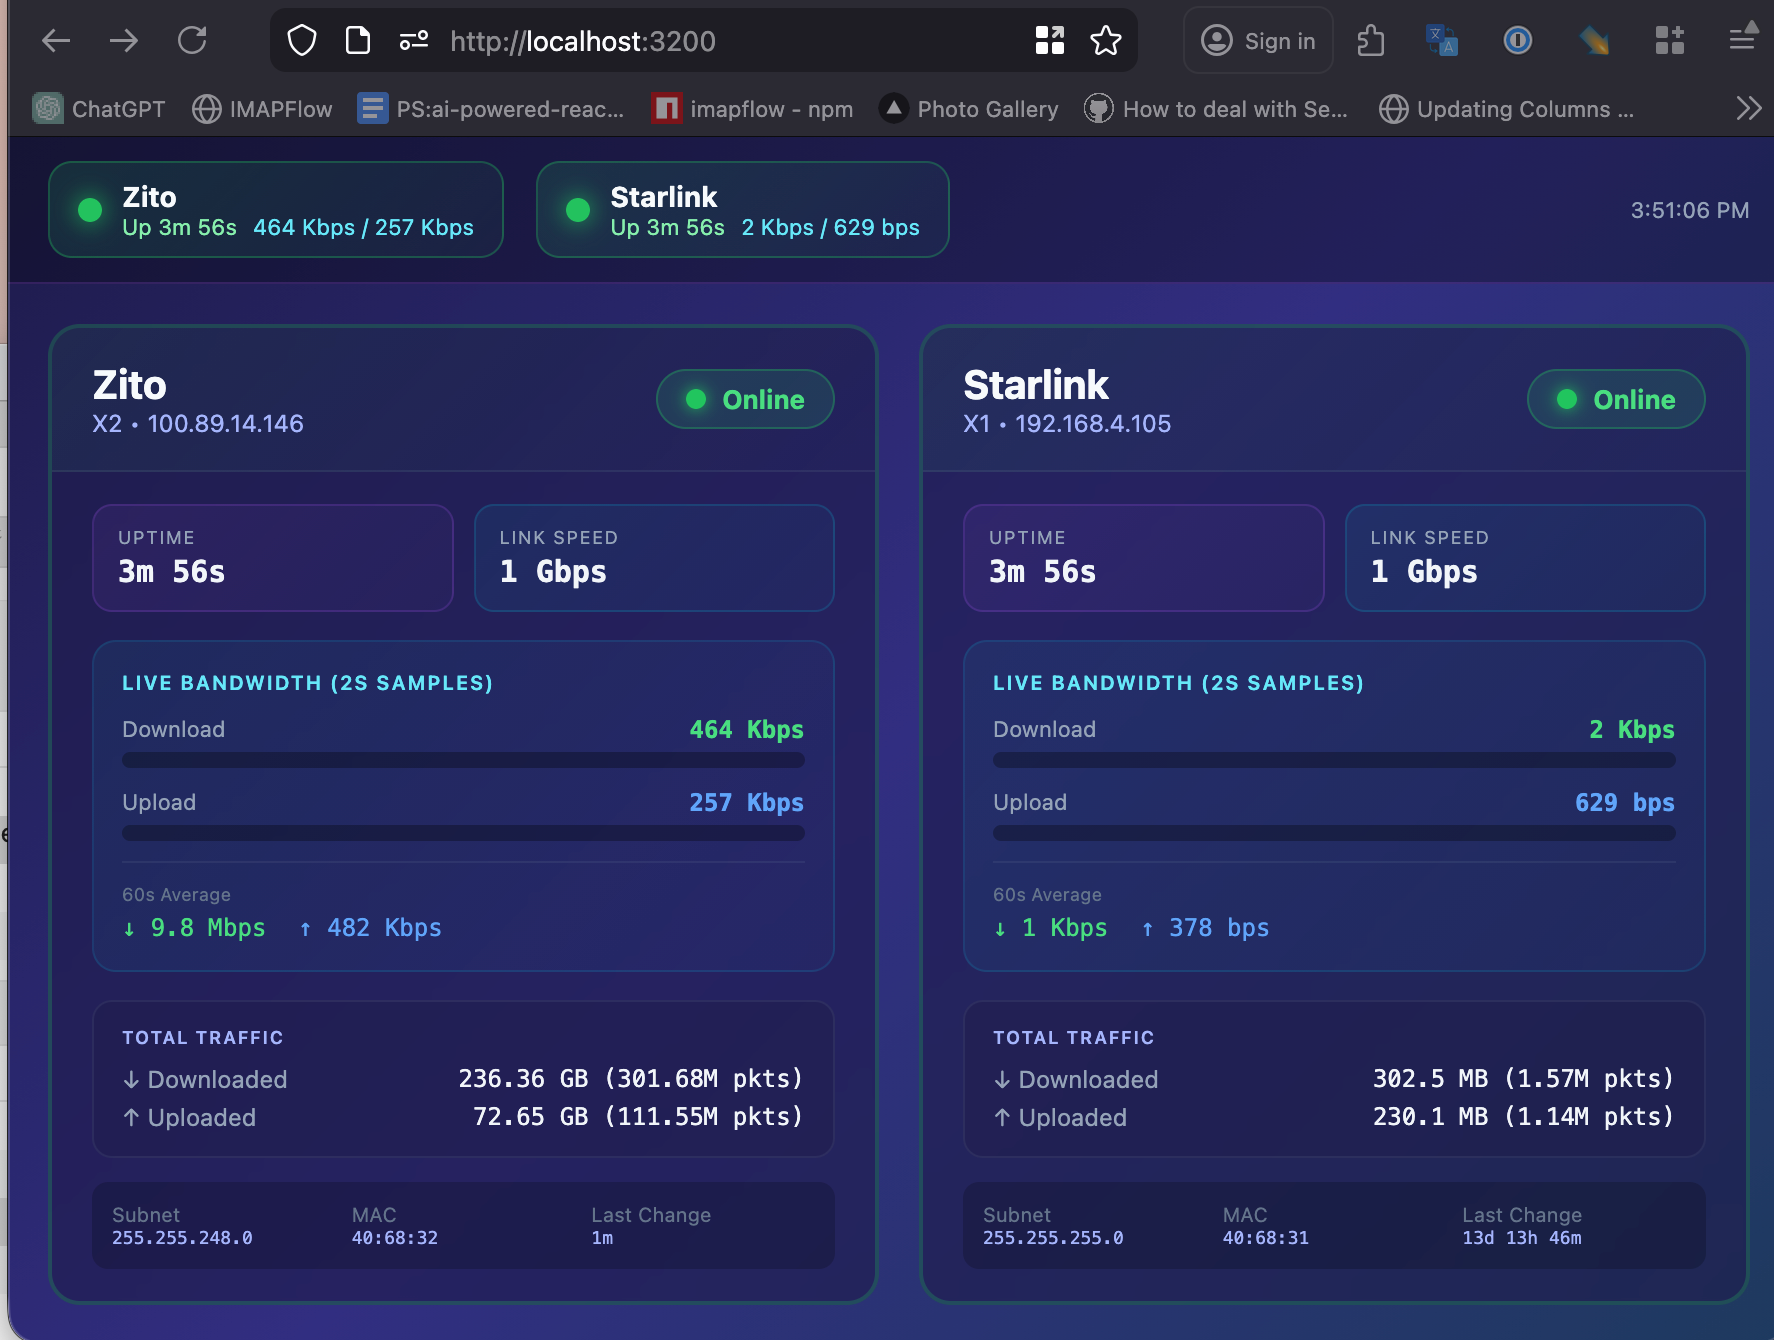Open the extensions puzzle-piece icon
The width and height of the screenshot is (1774, 1340).
[1371, 40]
